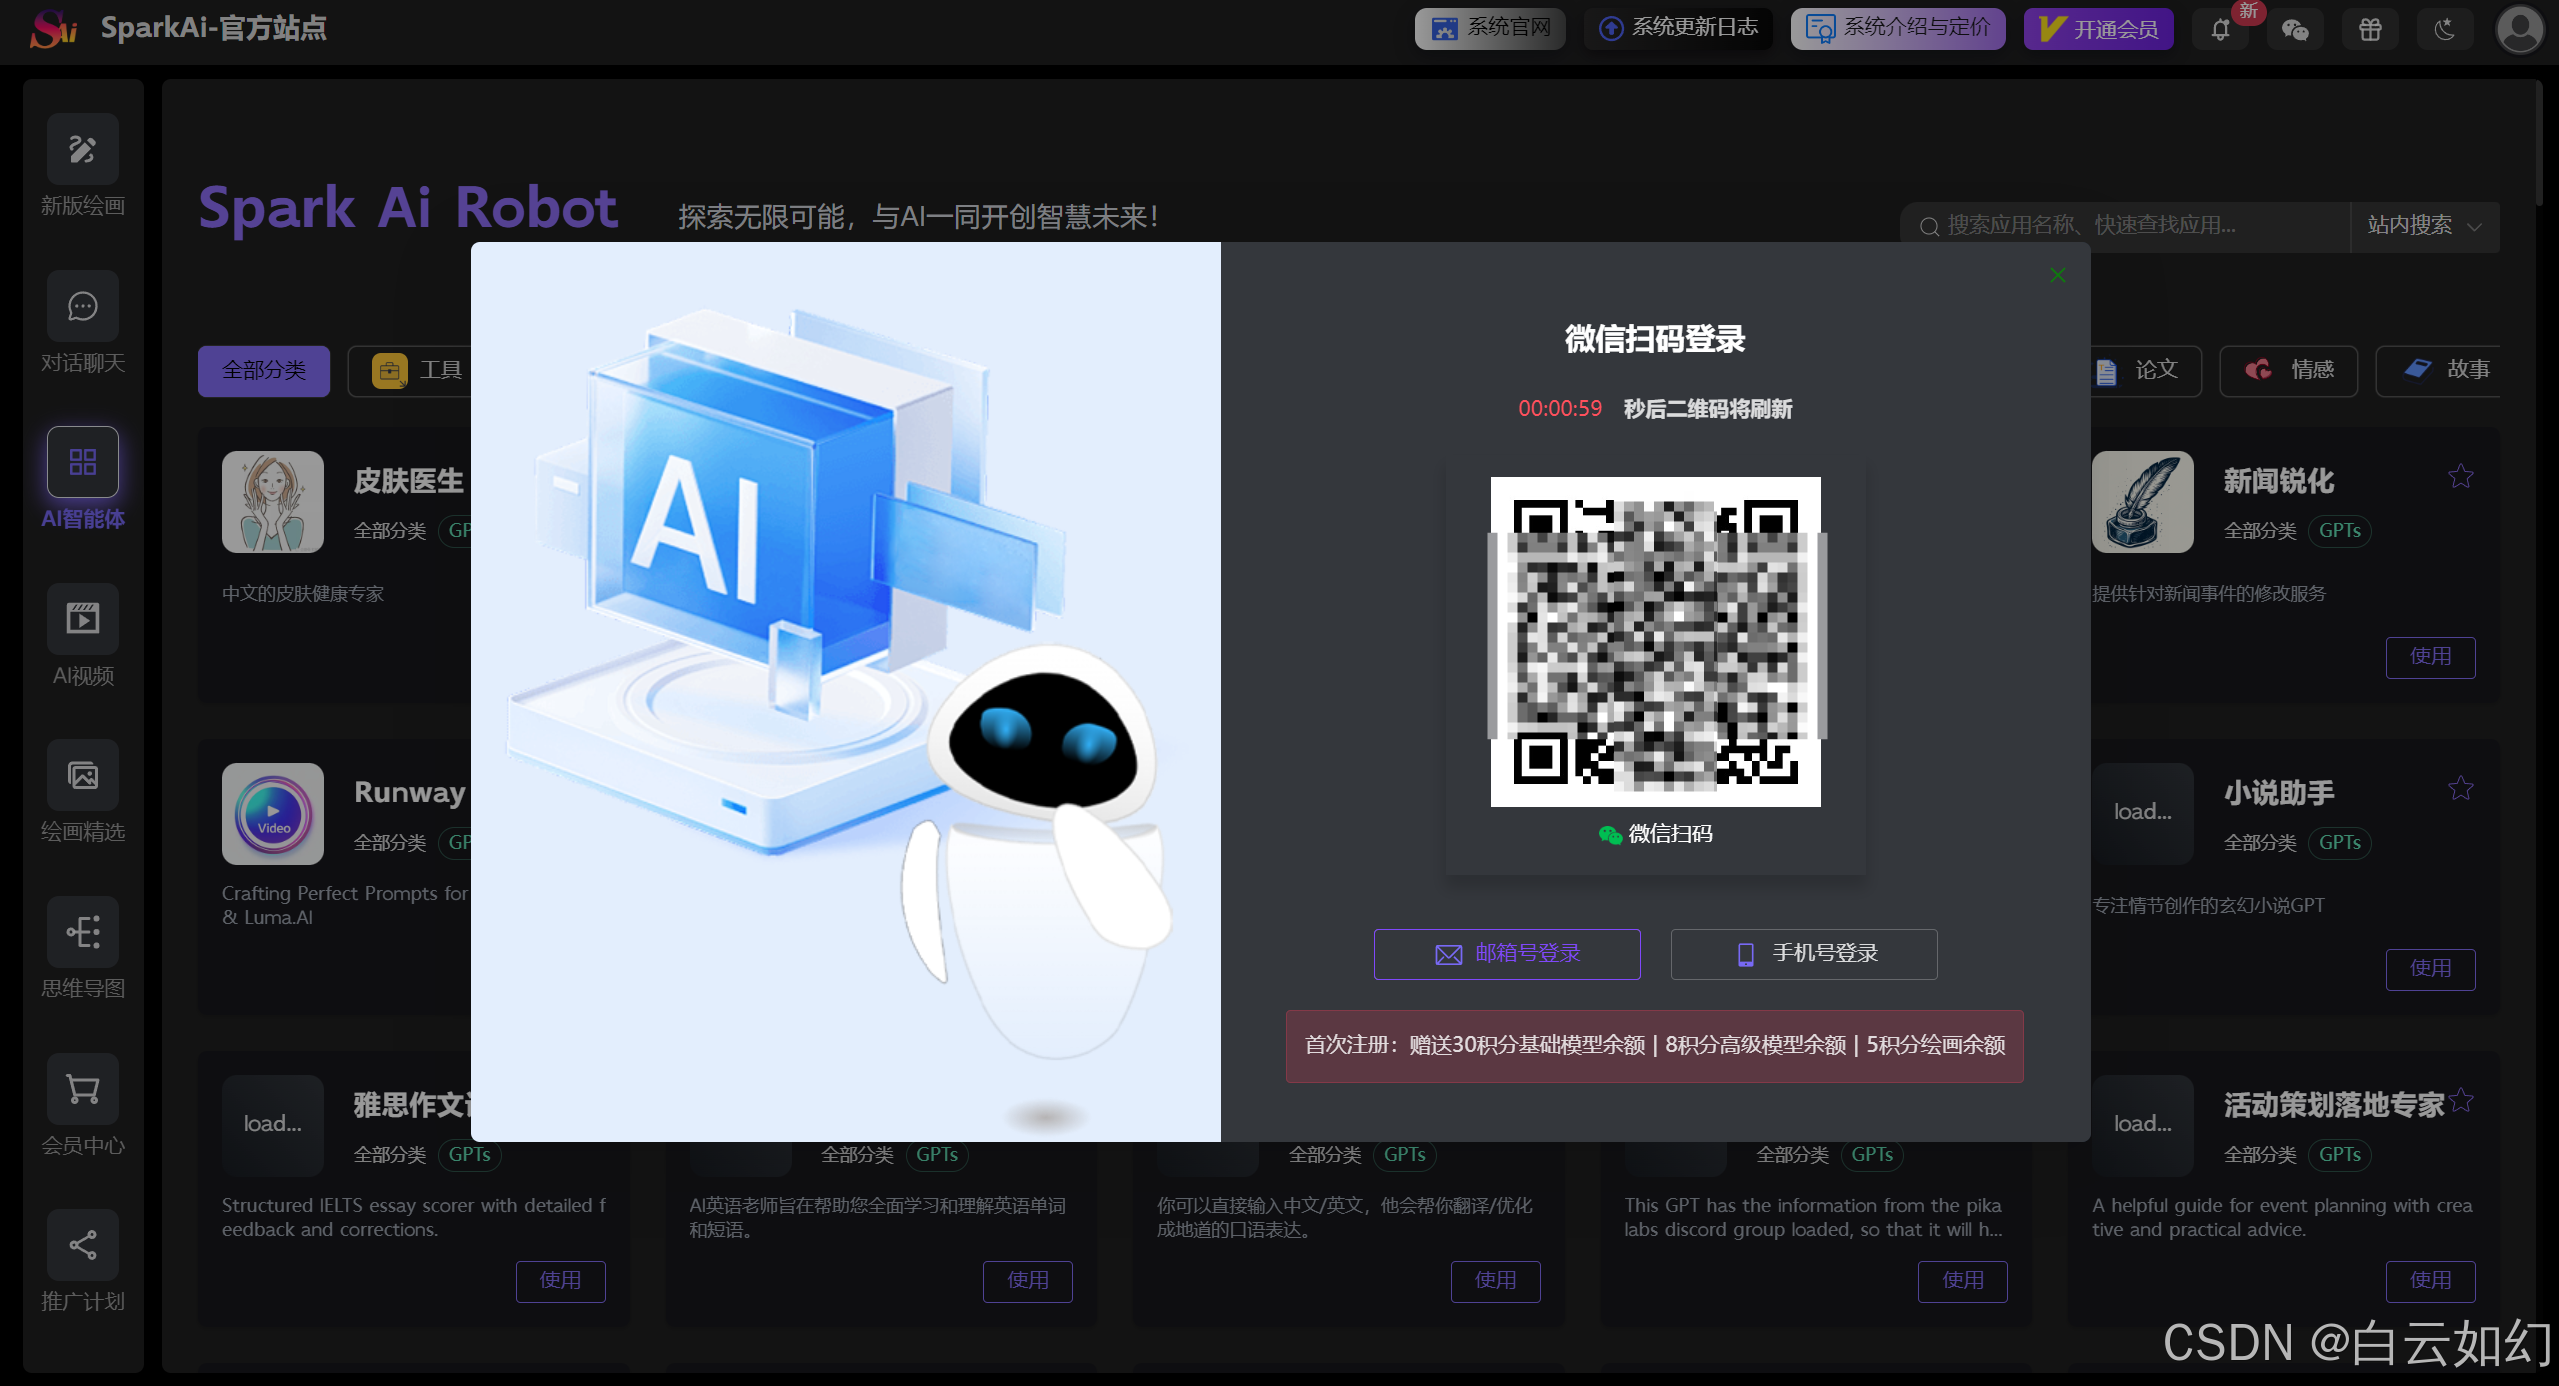Favorite 新闻锐化 with its star icon
The width and height of the screenshot is (2559, 1386).
2461,476
